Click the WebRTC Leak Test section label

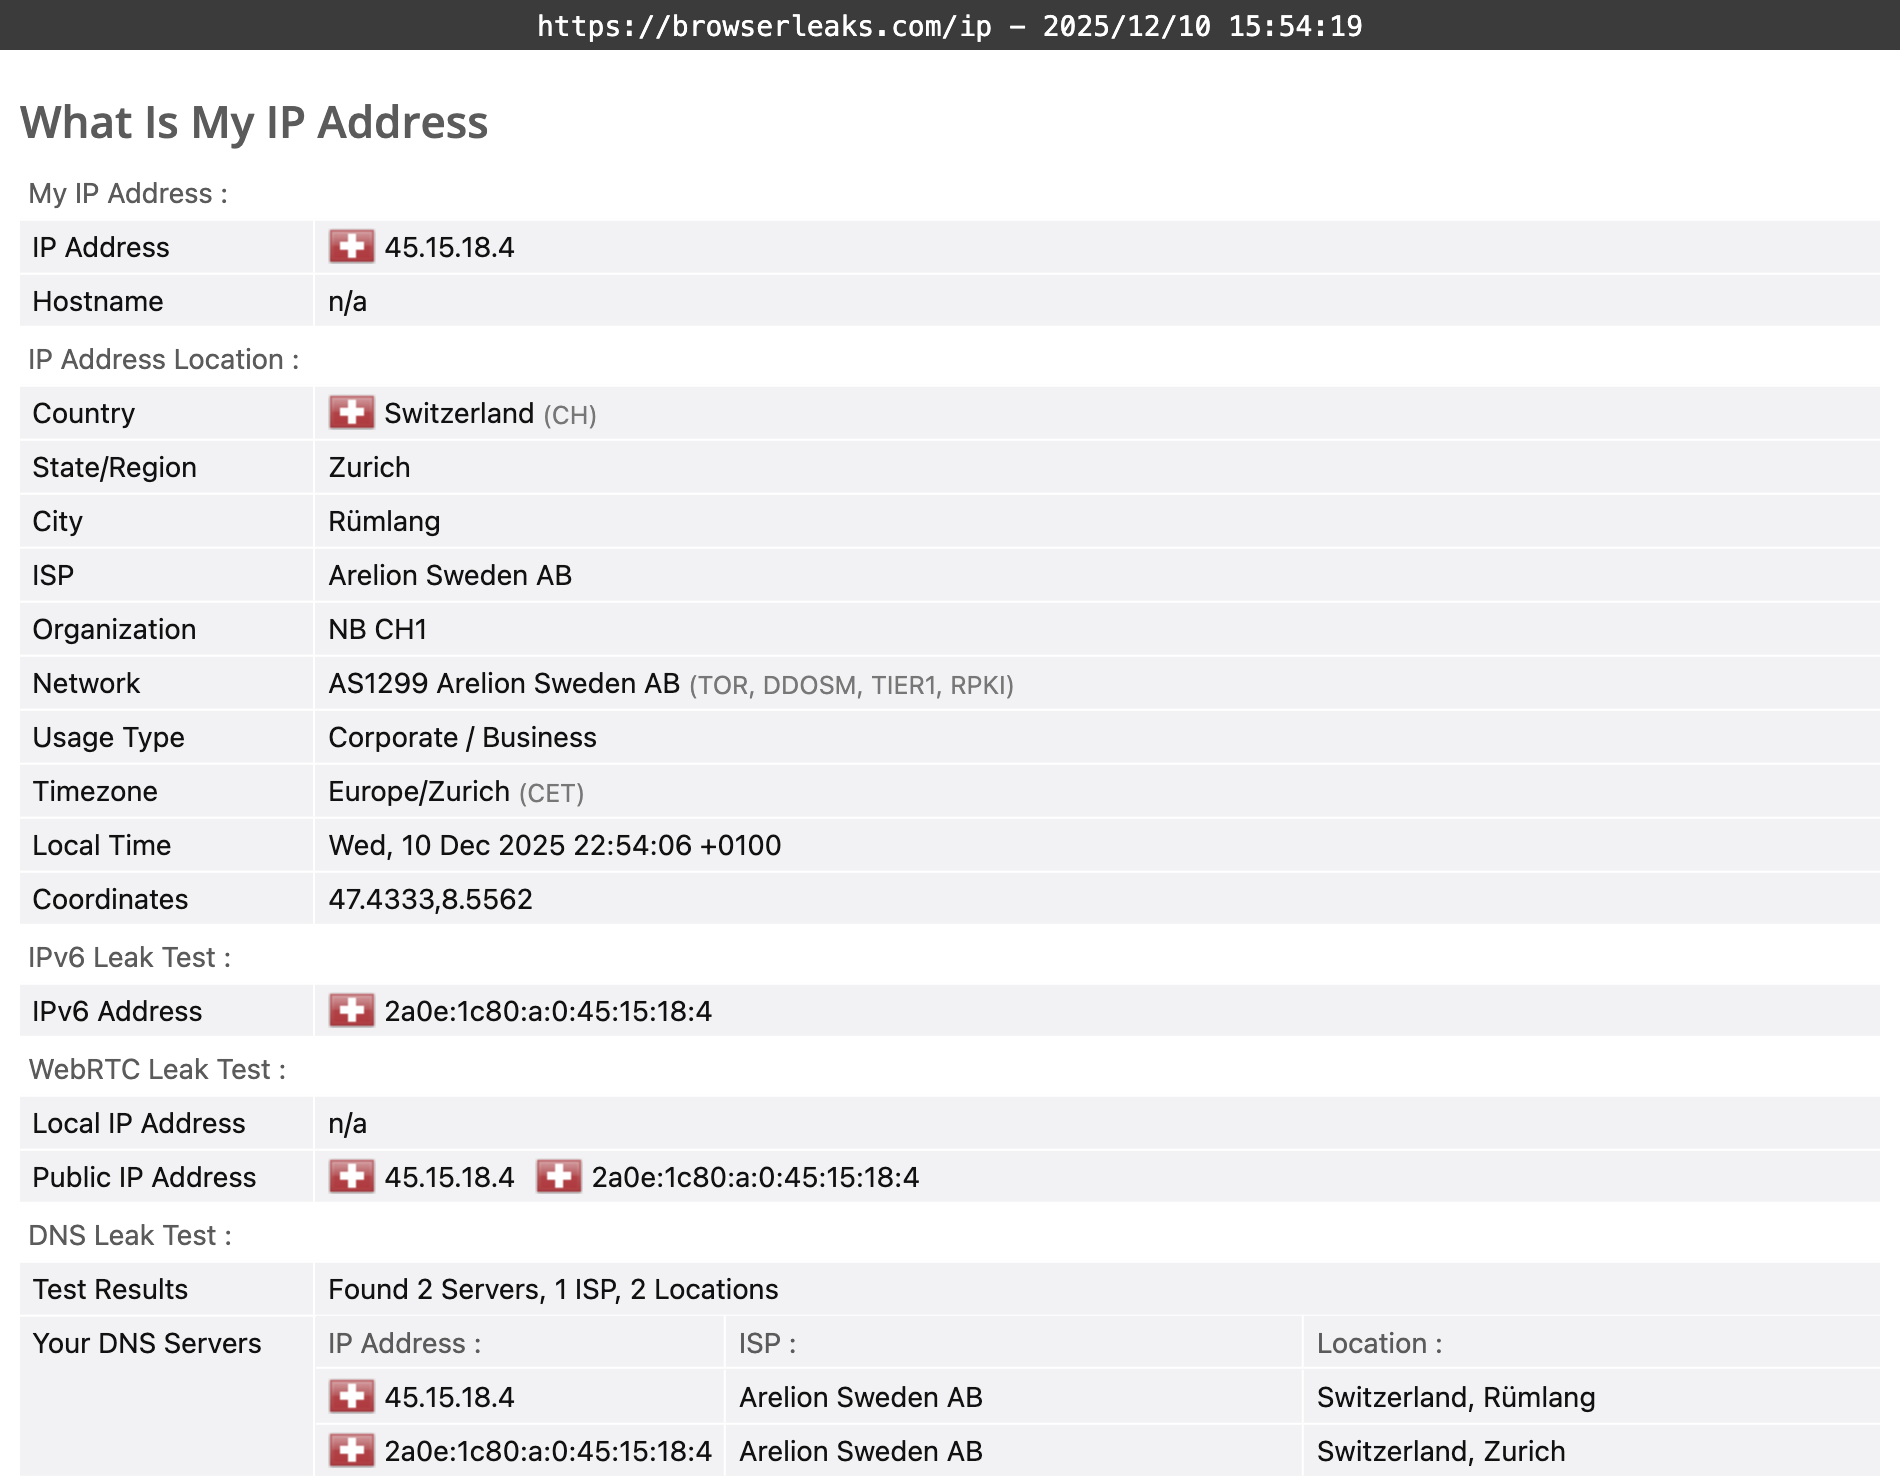click(x=156, y=1069)
